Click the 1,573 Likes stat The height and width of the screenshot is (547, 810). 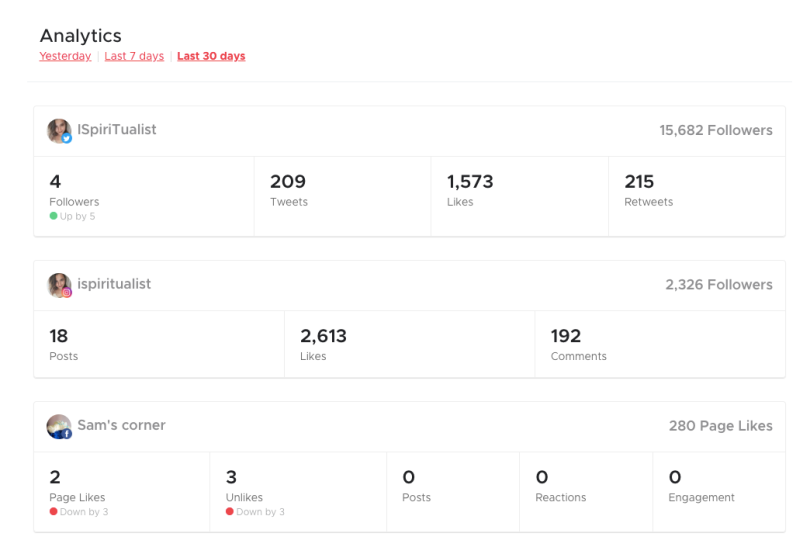(470, 190)
